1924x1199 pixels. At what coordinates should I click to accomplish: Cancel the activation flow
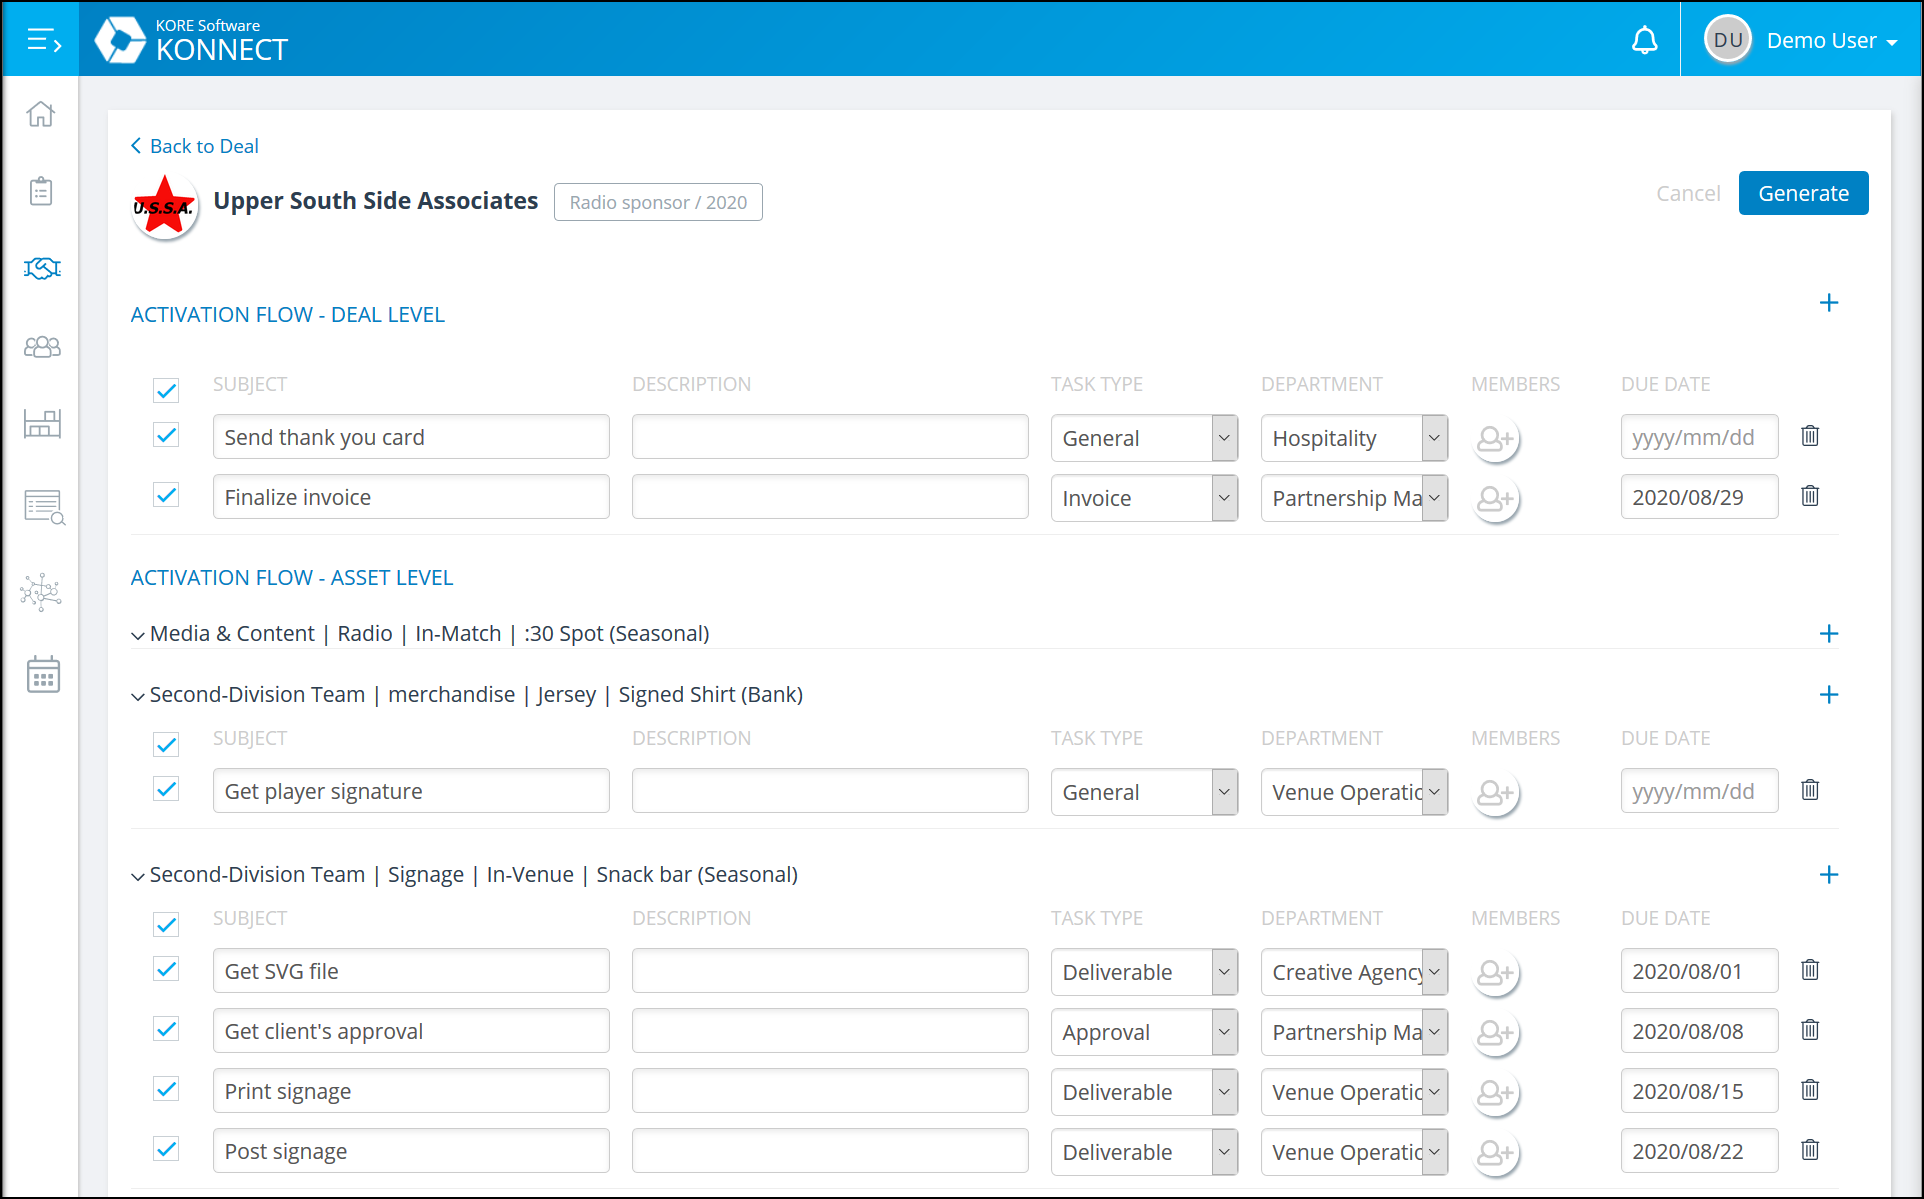(1688, 193)
